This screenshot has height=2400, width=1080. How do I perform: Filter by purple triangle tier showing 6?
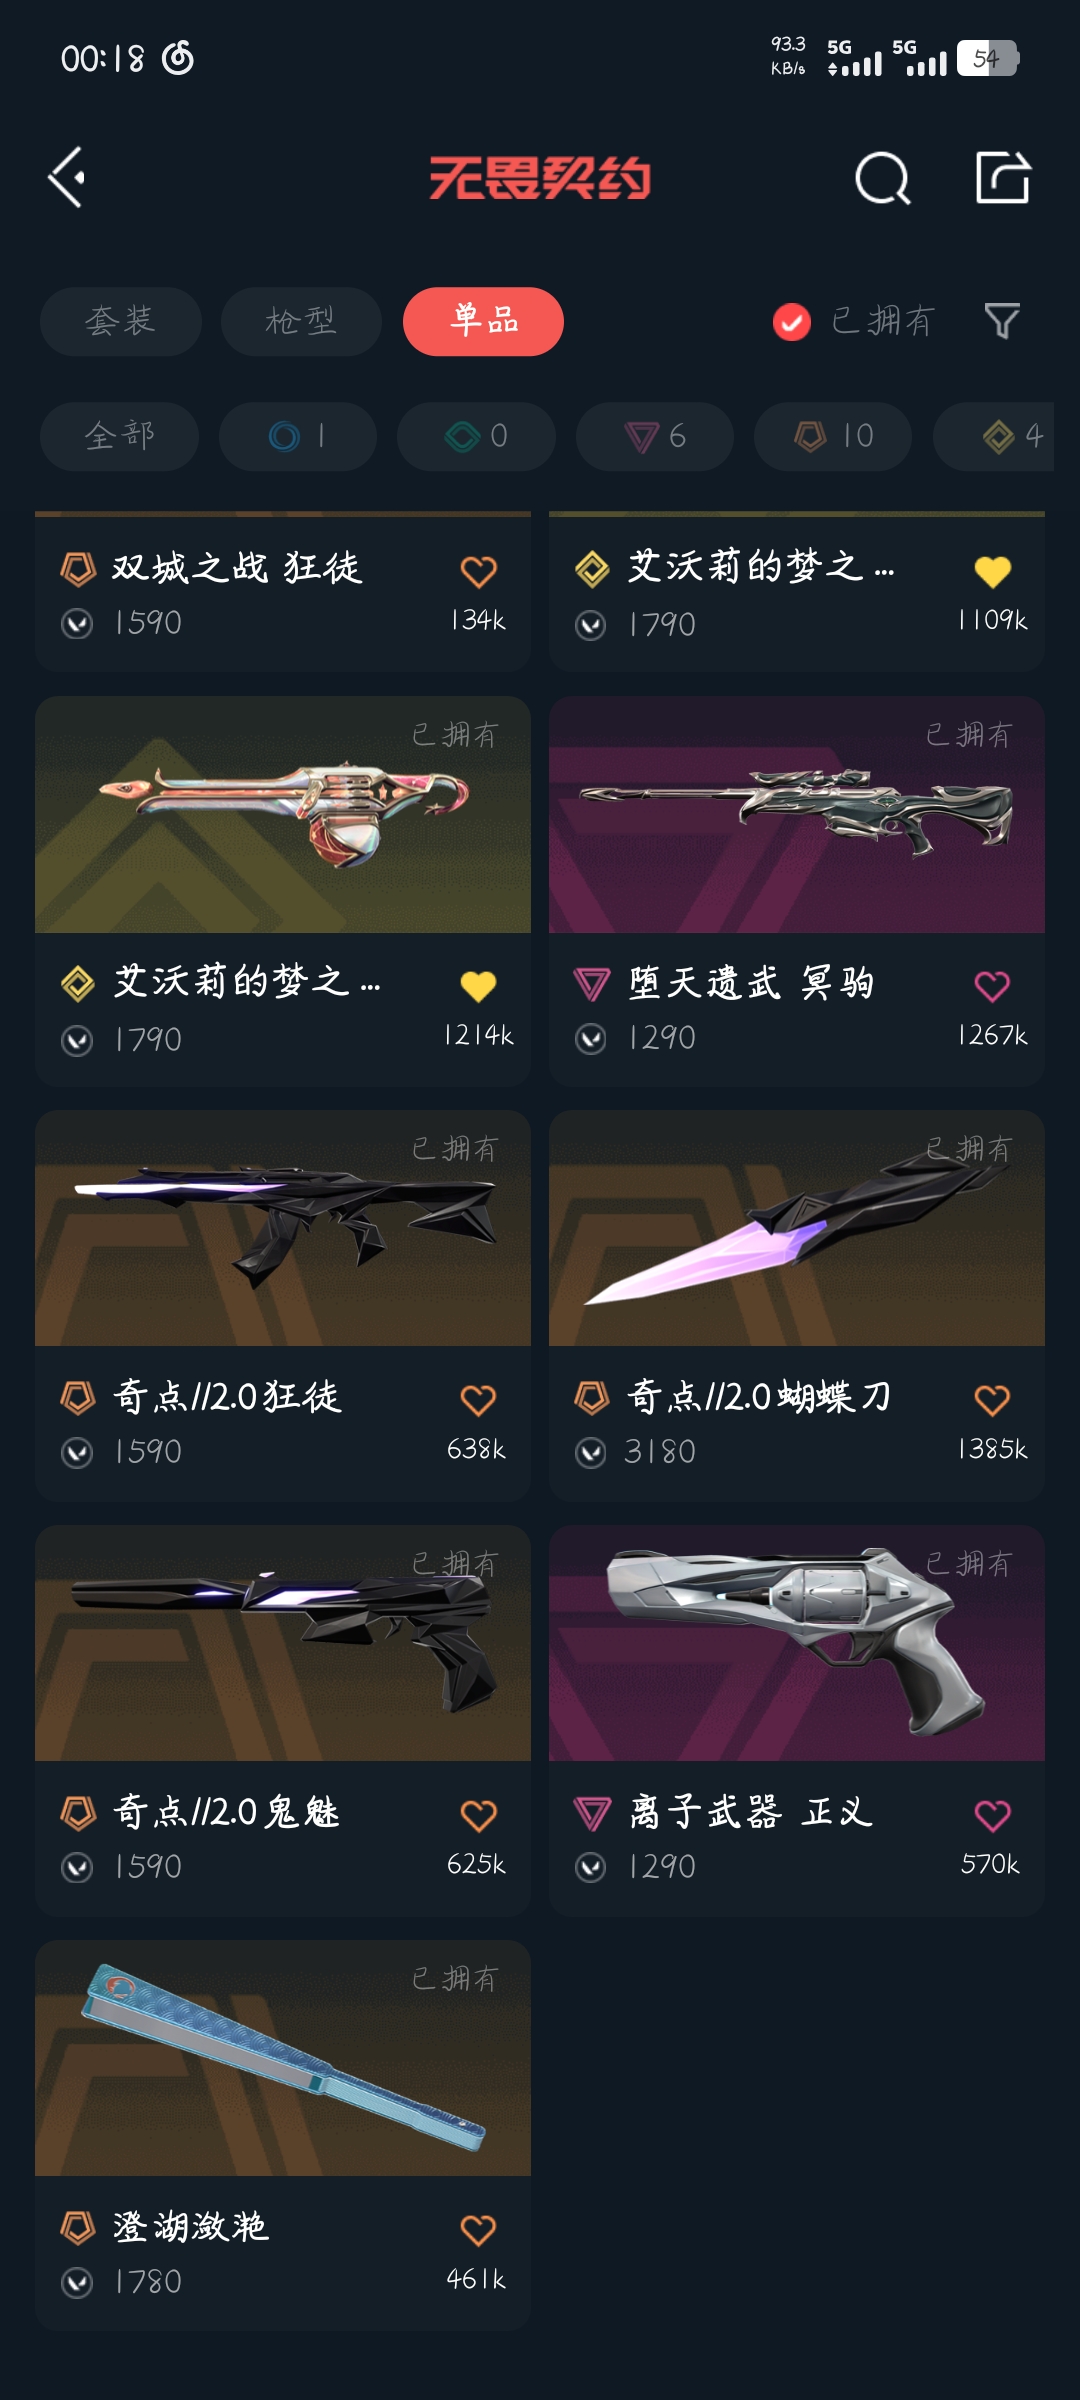(655, 436)
